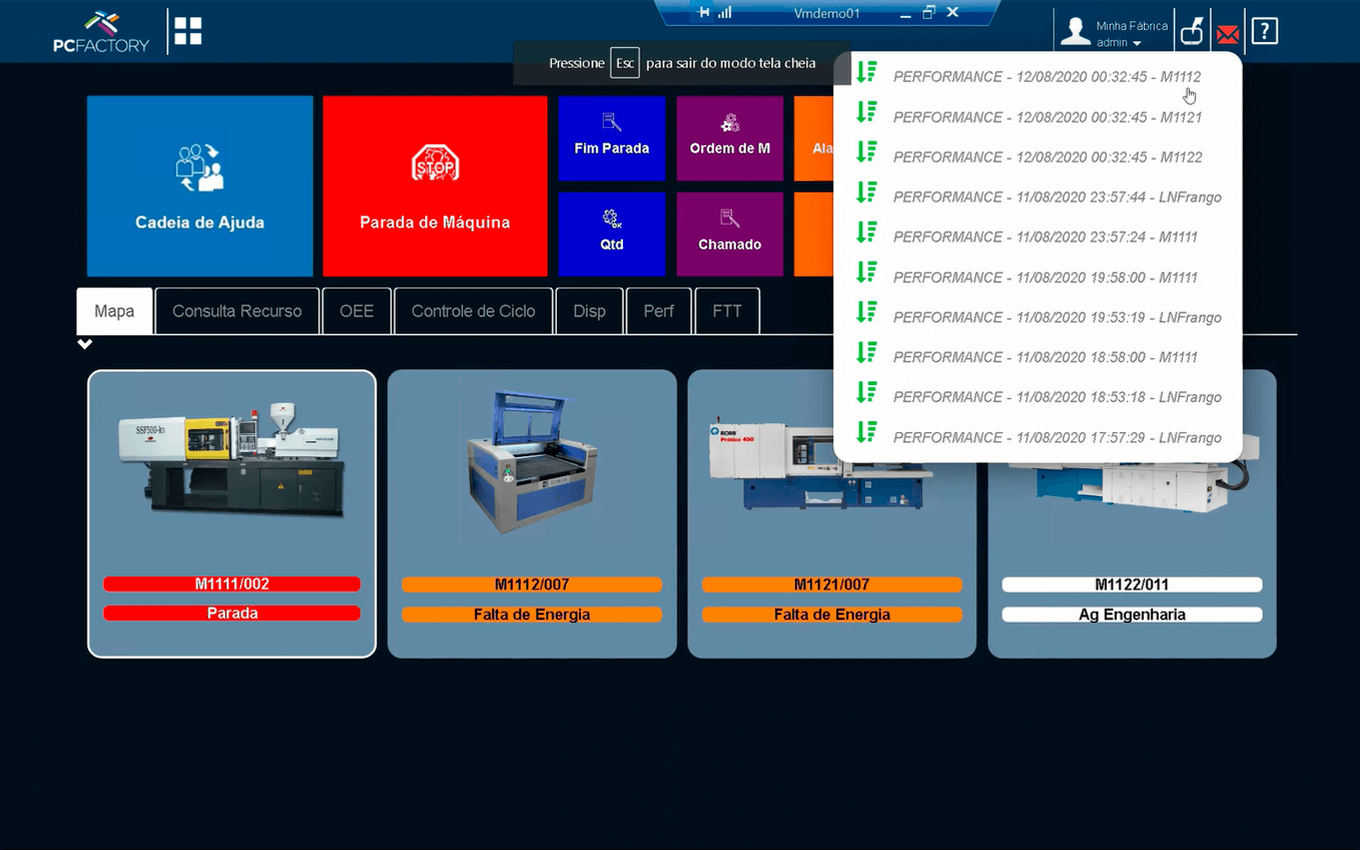Click the Qtd tile
Image resolution: width=1360 pixels, height=850 pixels.
click(x=612, y=234)
